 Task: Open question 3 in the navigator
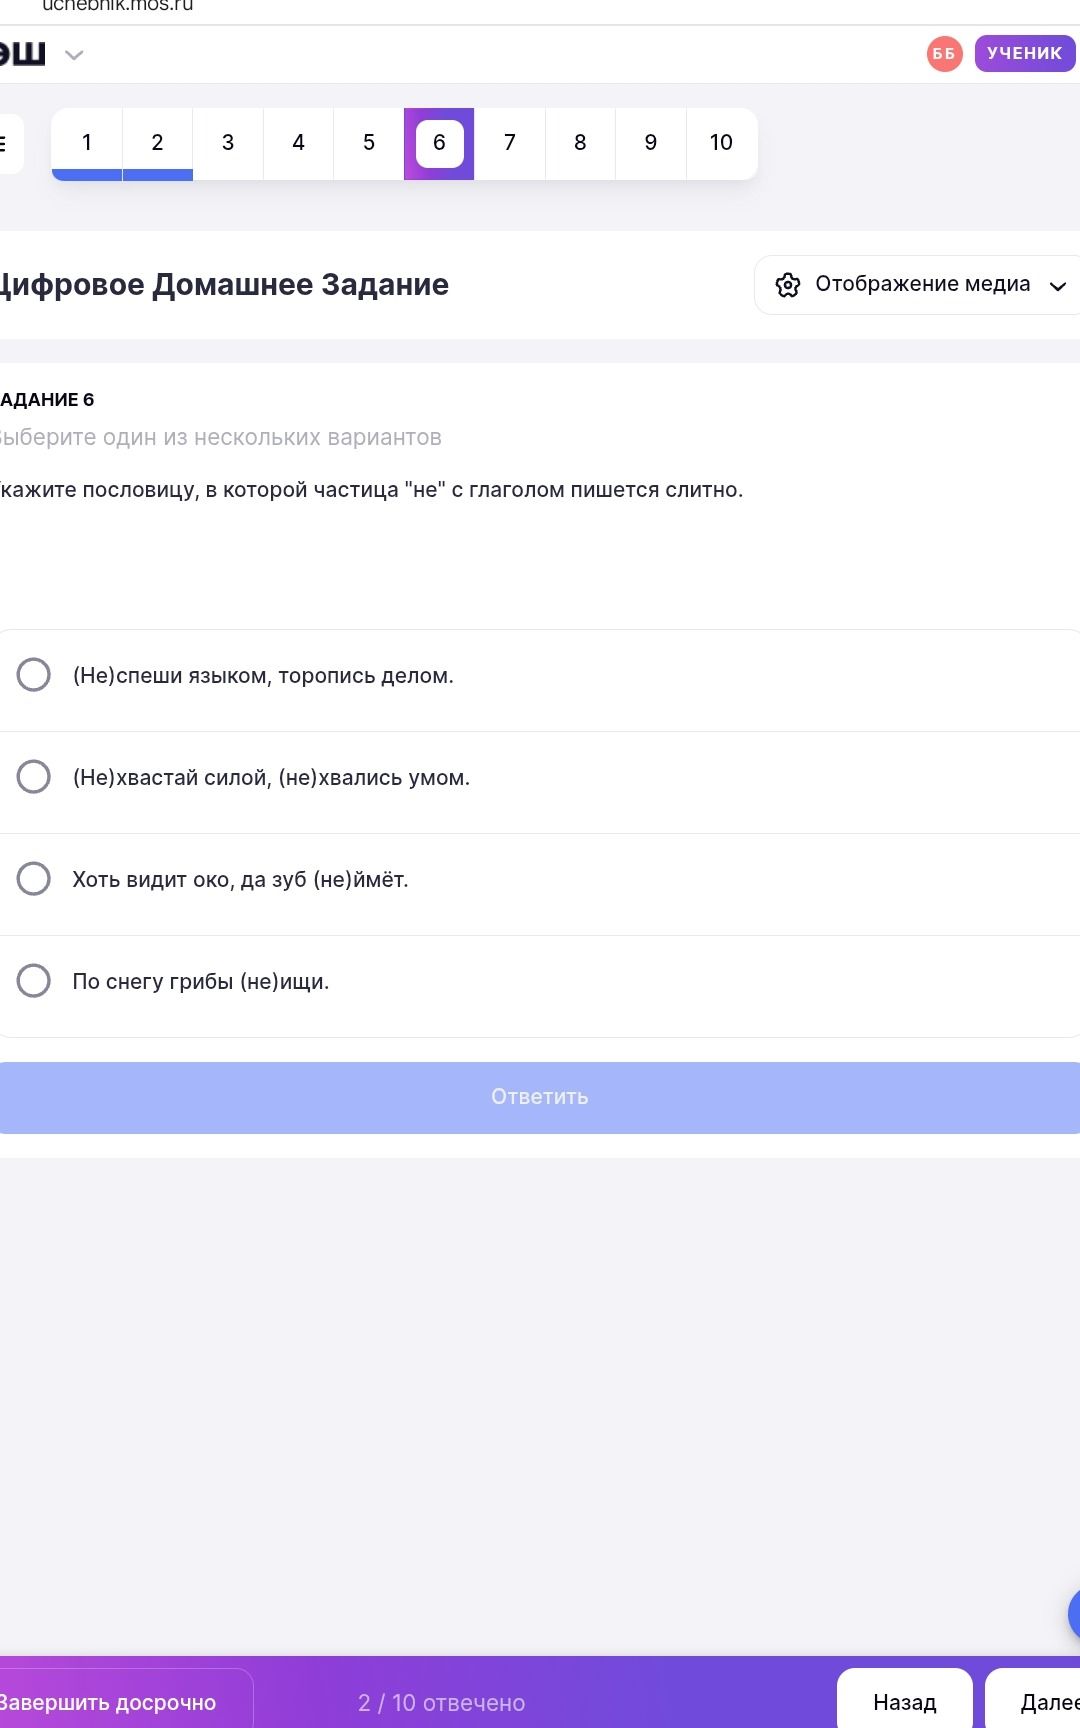(228, 143)
